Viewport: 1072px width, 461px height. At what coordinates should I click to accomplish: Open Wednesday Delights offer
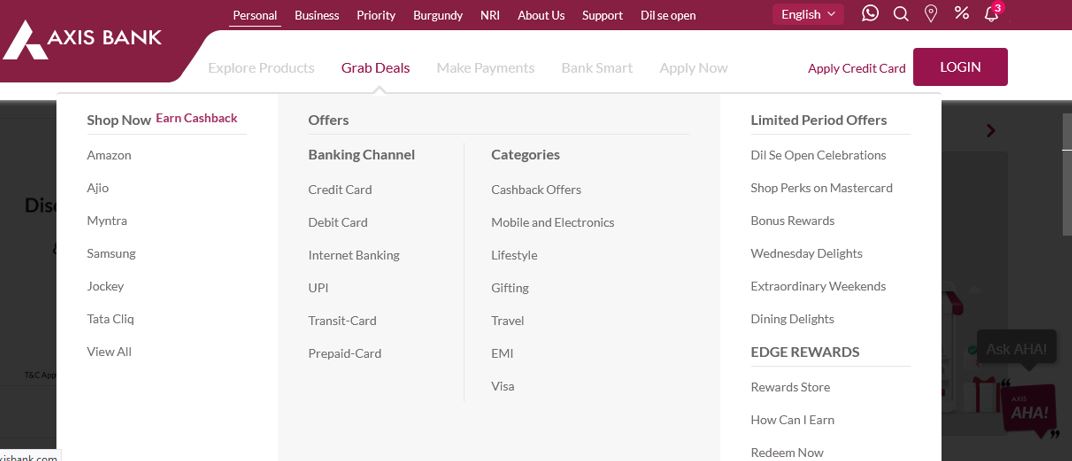tap(806, 253)
